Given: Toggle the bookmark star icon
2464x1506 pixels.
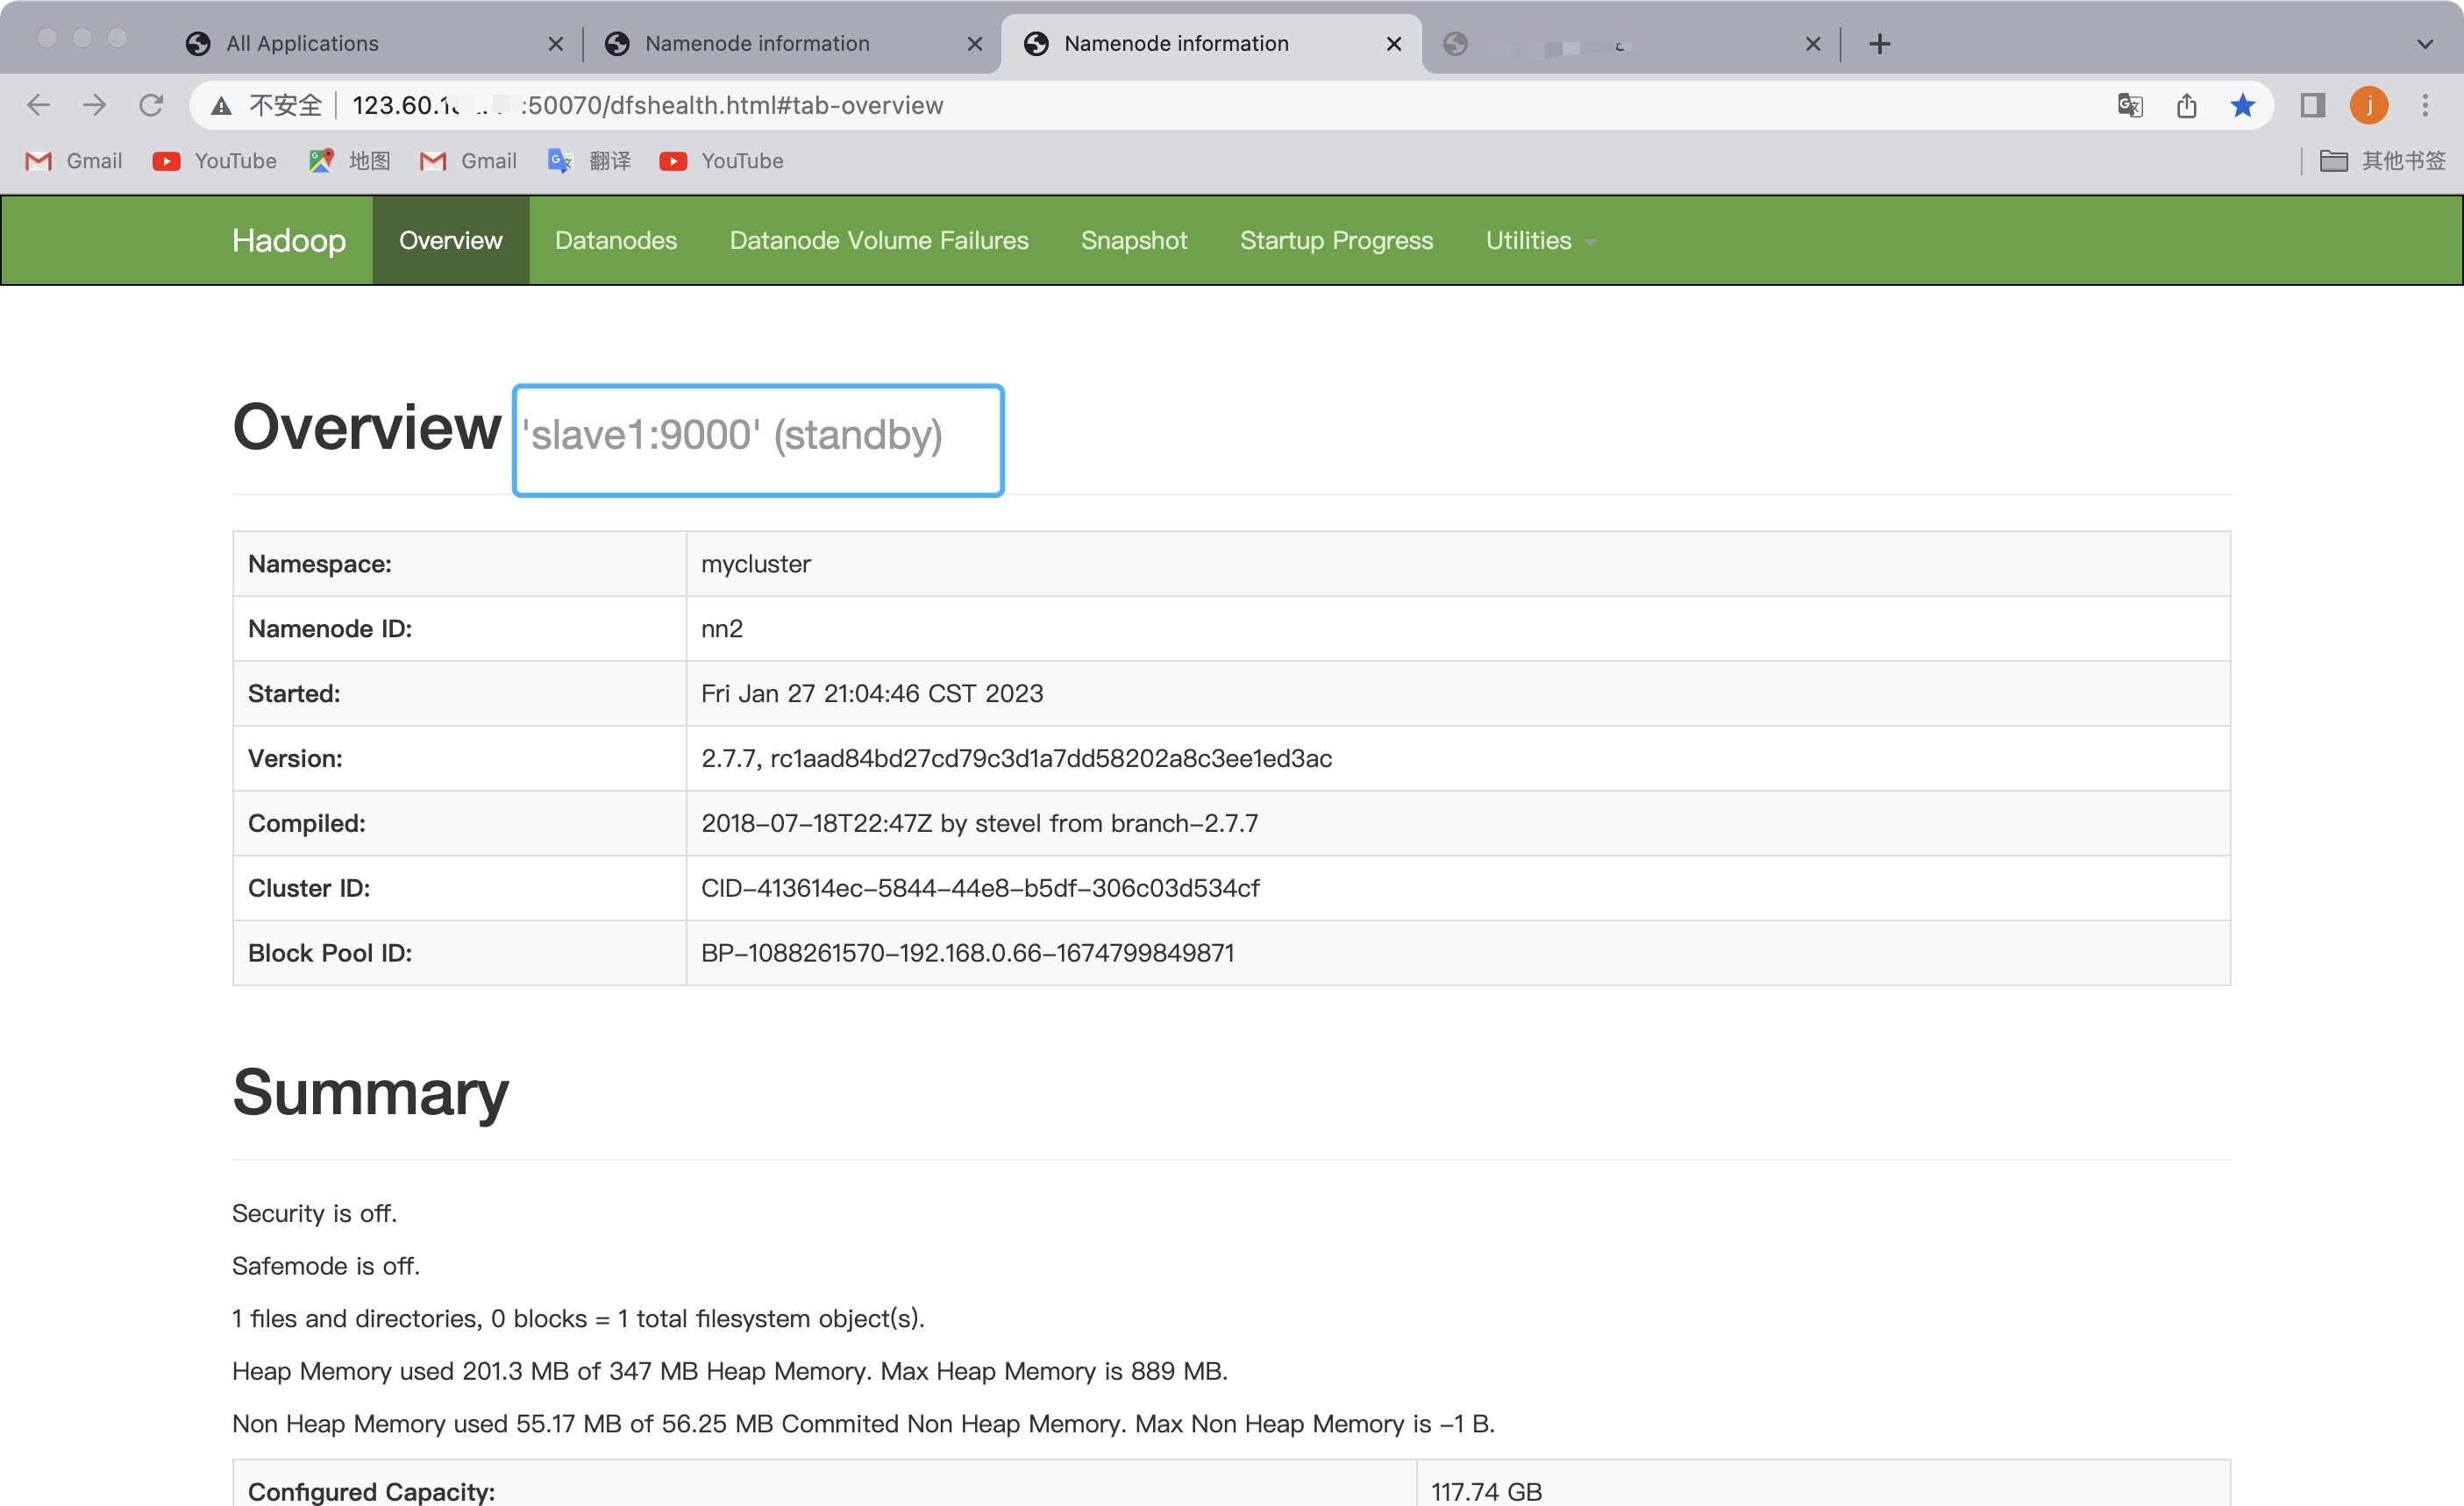Looking at the screenshot, I should (x=2243, y=105).
